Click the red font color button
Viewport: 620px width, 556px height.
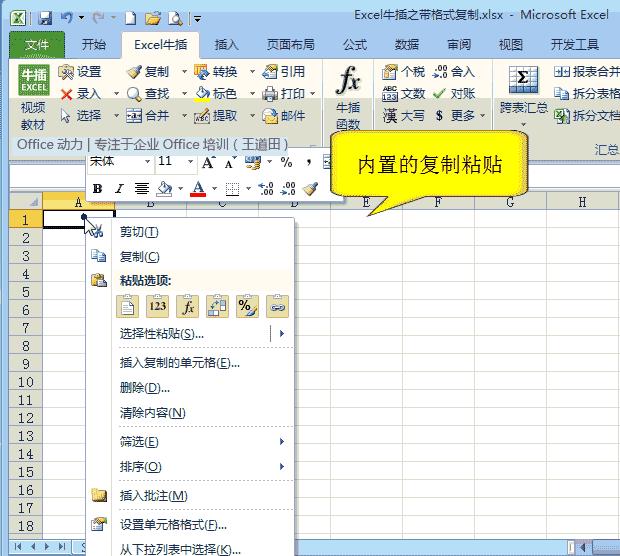click(x=198, y=189)
